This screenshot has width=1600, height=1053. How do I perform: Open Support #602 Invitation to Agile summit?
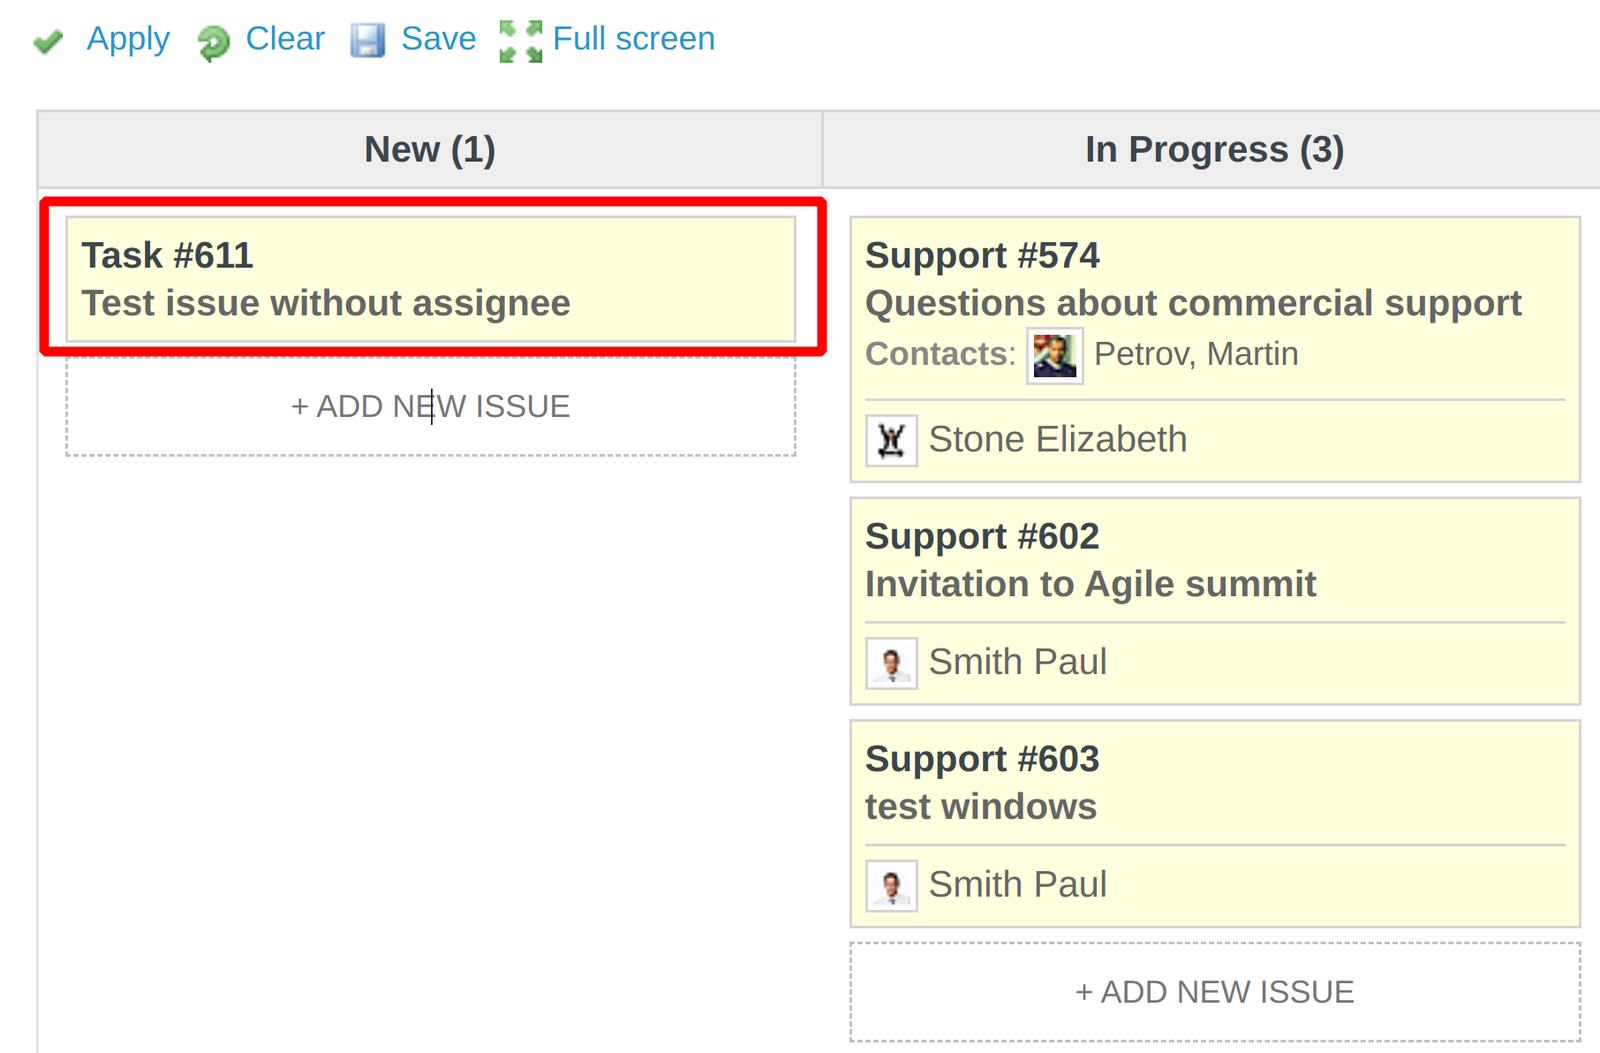(x=1091, y=560)
